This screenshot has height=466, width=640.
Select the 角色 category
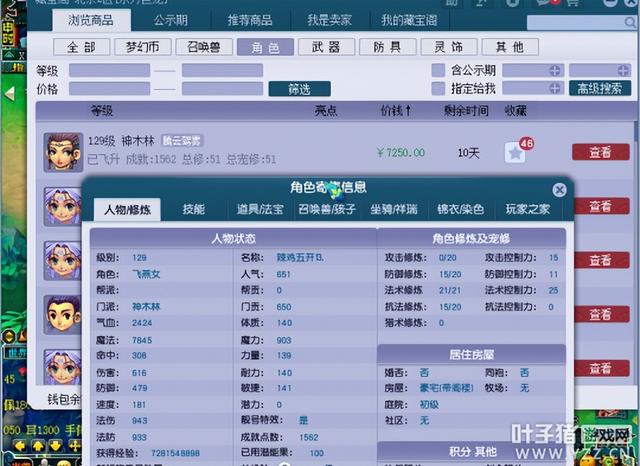(265, 47)
